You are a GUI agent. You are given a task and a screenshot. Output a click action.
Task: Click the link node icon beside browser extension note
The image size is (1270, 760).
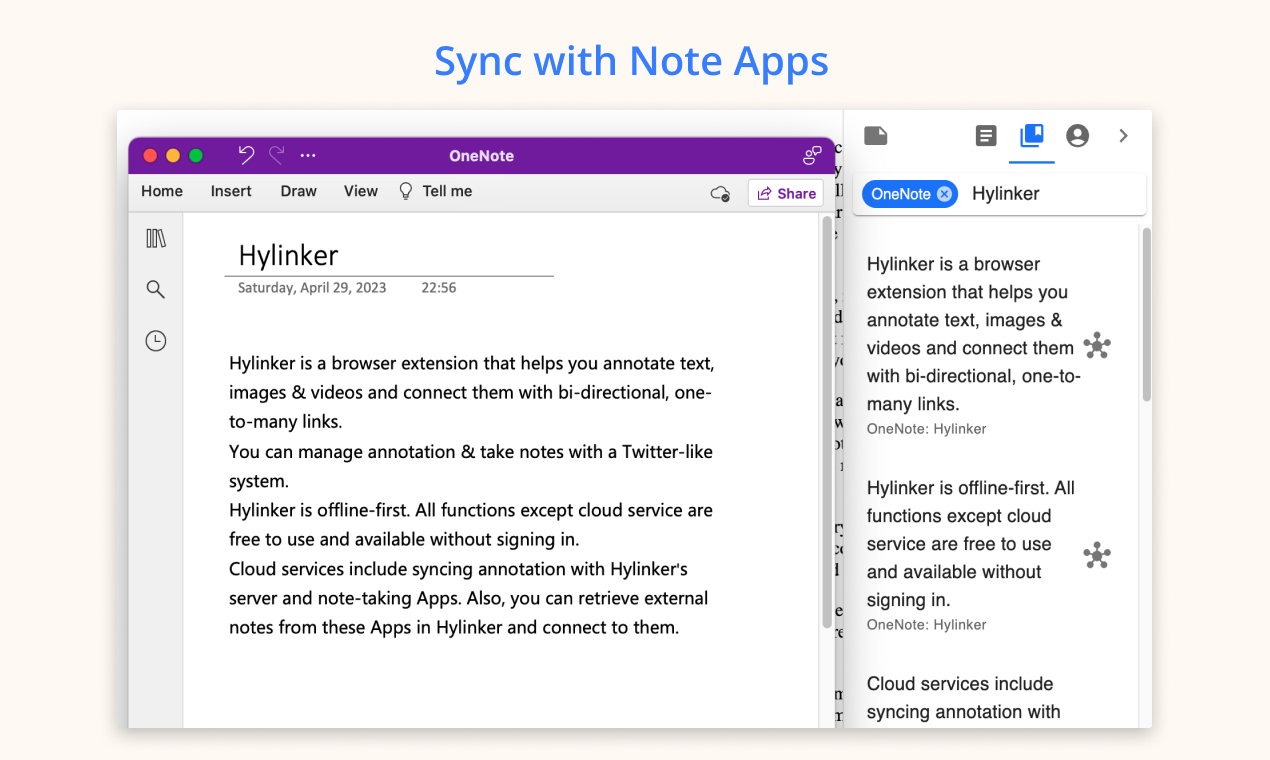pos(1097,346)
